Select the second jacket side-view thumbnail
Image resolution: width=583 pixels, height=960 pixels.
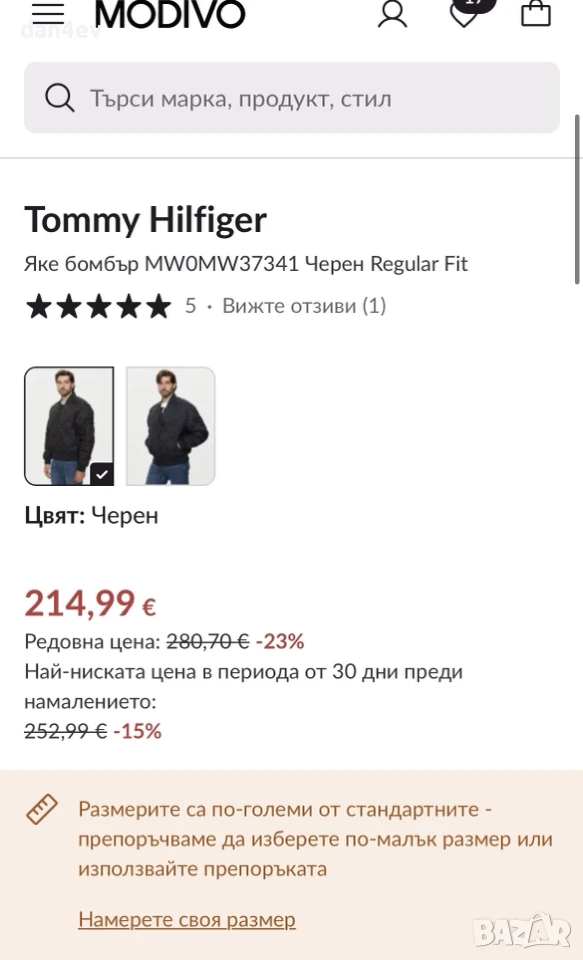(x=170, y=426)
